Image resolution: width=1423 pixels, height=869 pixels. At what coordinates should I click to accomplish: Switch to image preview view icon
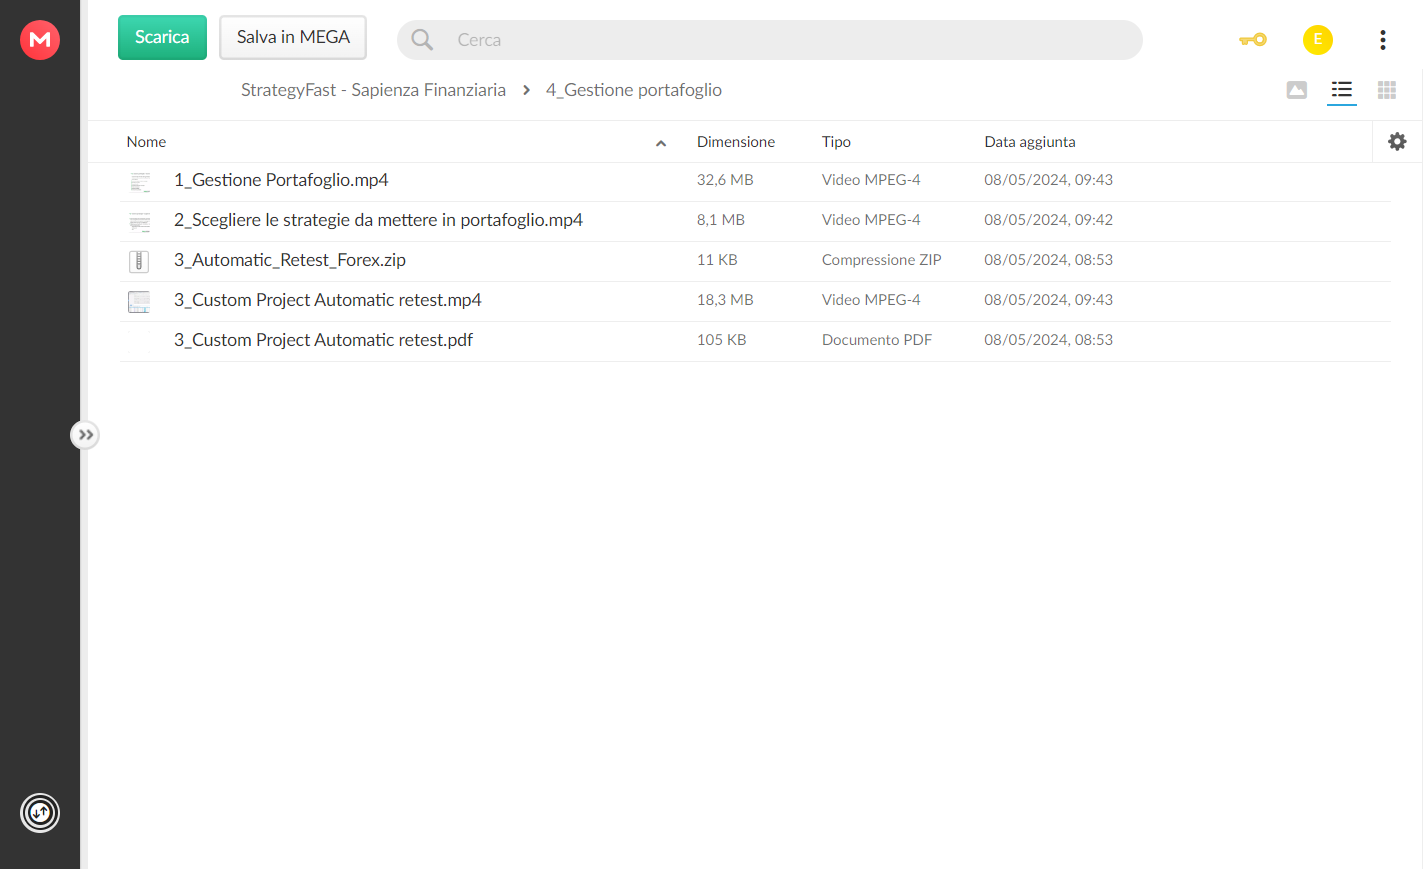(x=1297, y=90)
